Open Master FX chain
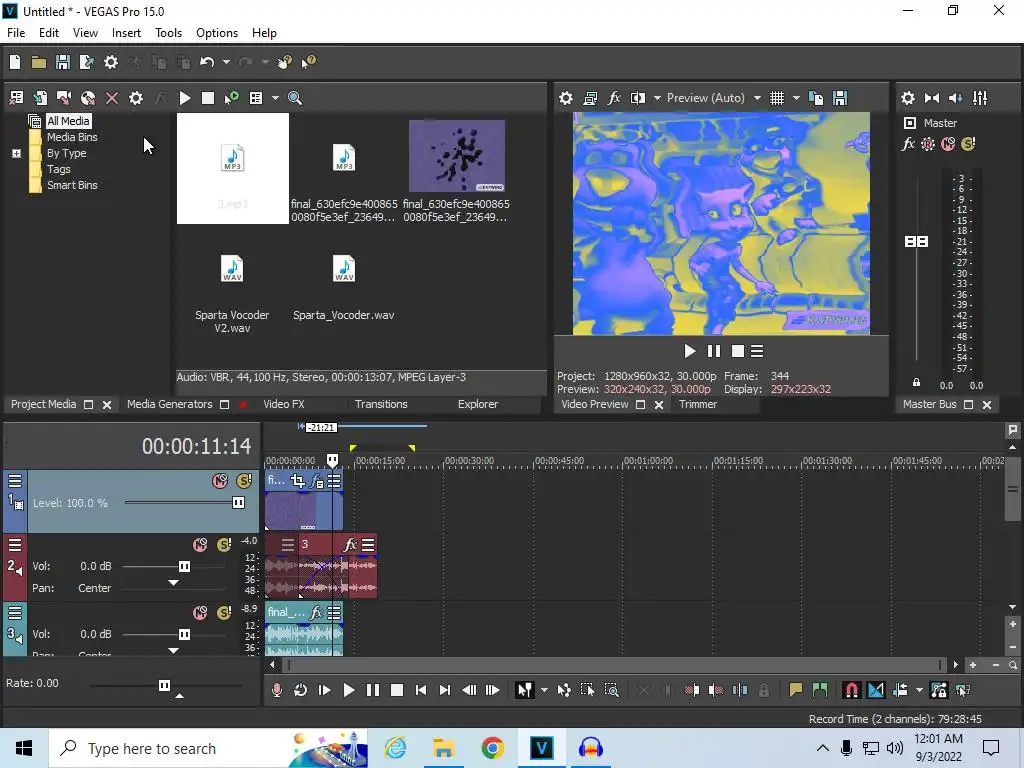 pyautogui.click(x=908, y=144)
